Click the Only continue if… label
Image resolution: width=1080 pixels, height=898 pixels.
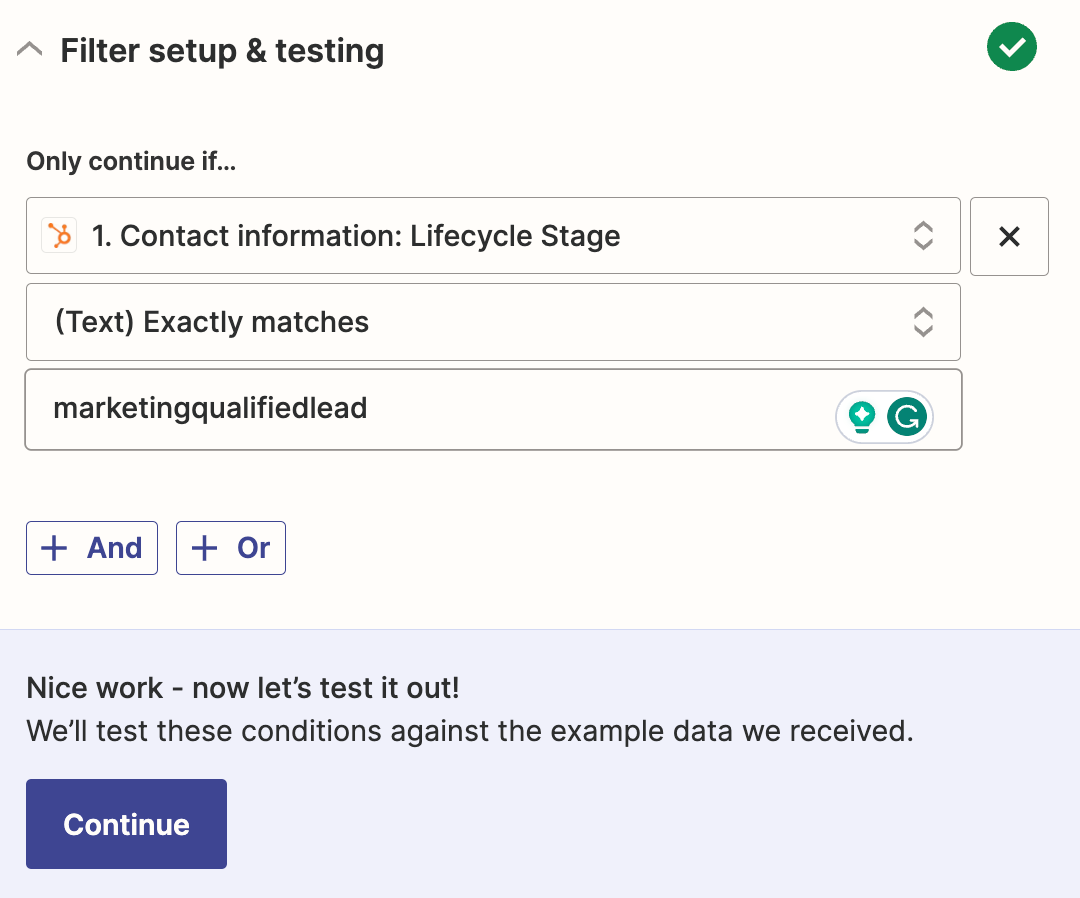(x=131, y=161)
